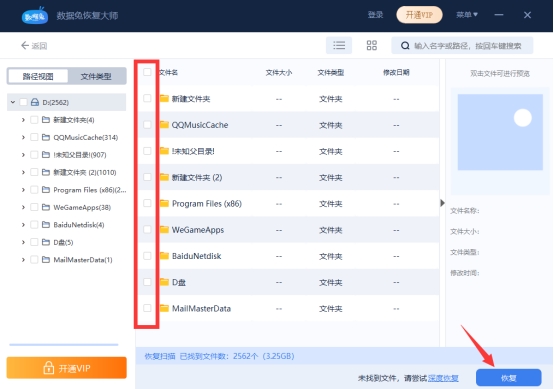
Task: Check the QQMusicCache row checkbox in list
Action: coord(147,124)
